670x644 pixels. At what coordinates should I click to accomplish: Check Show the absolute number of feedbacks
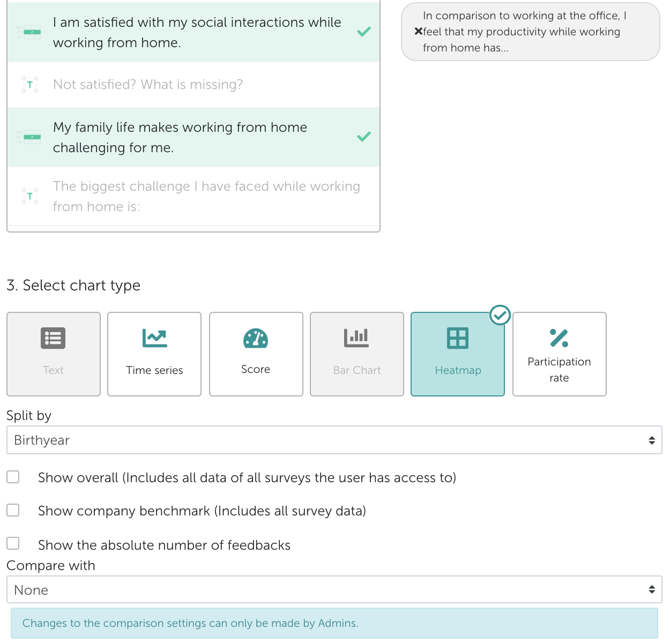click(13, 544)
